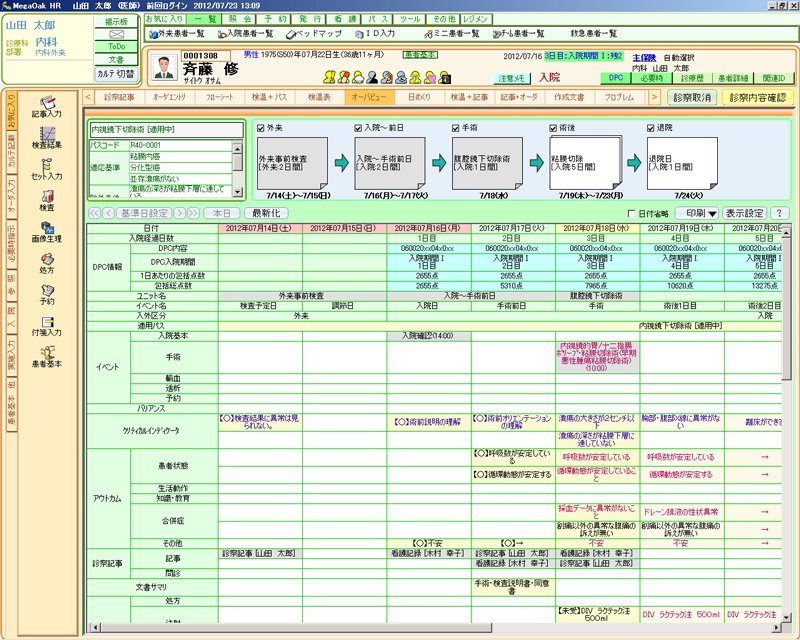Click the black silhouette patient status icon
Viewport: 800px width, 640px height.
point(372,77)
